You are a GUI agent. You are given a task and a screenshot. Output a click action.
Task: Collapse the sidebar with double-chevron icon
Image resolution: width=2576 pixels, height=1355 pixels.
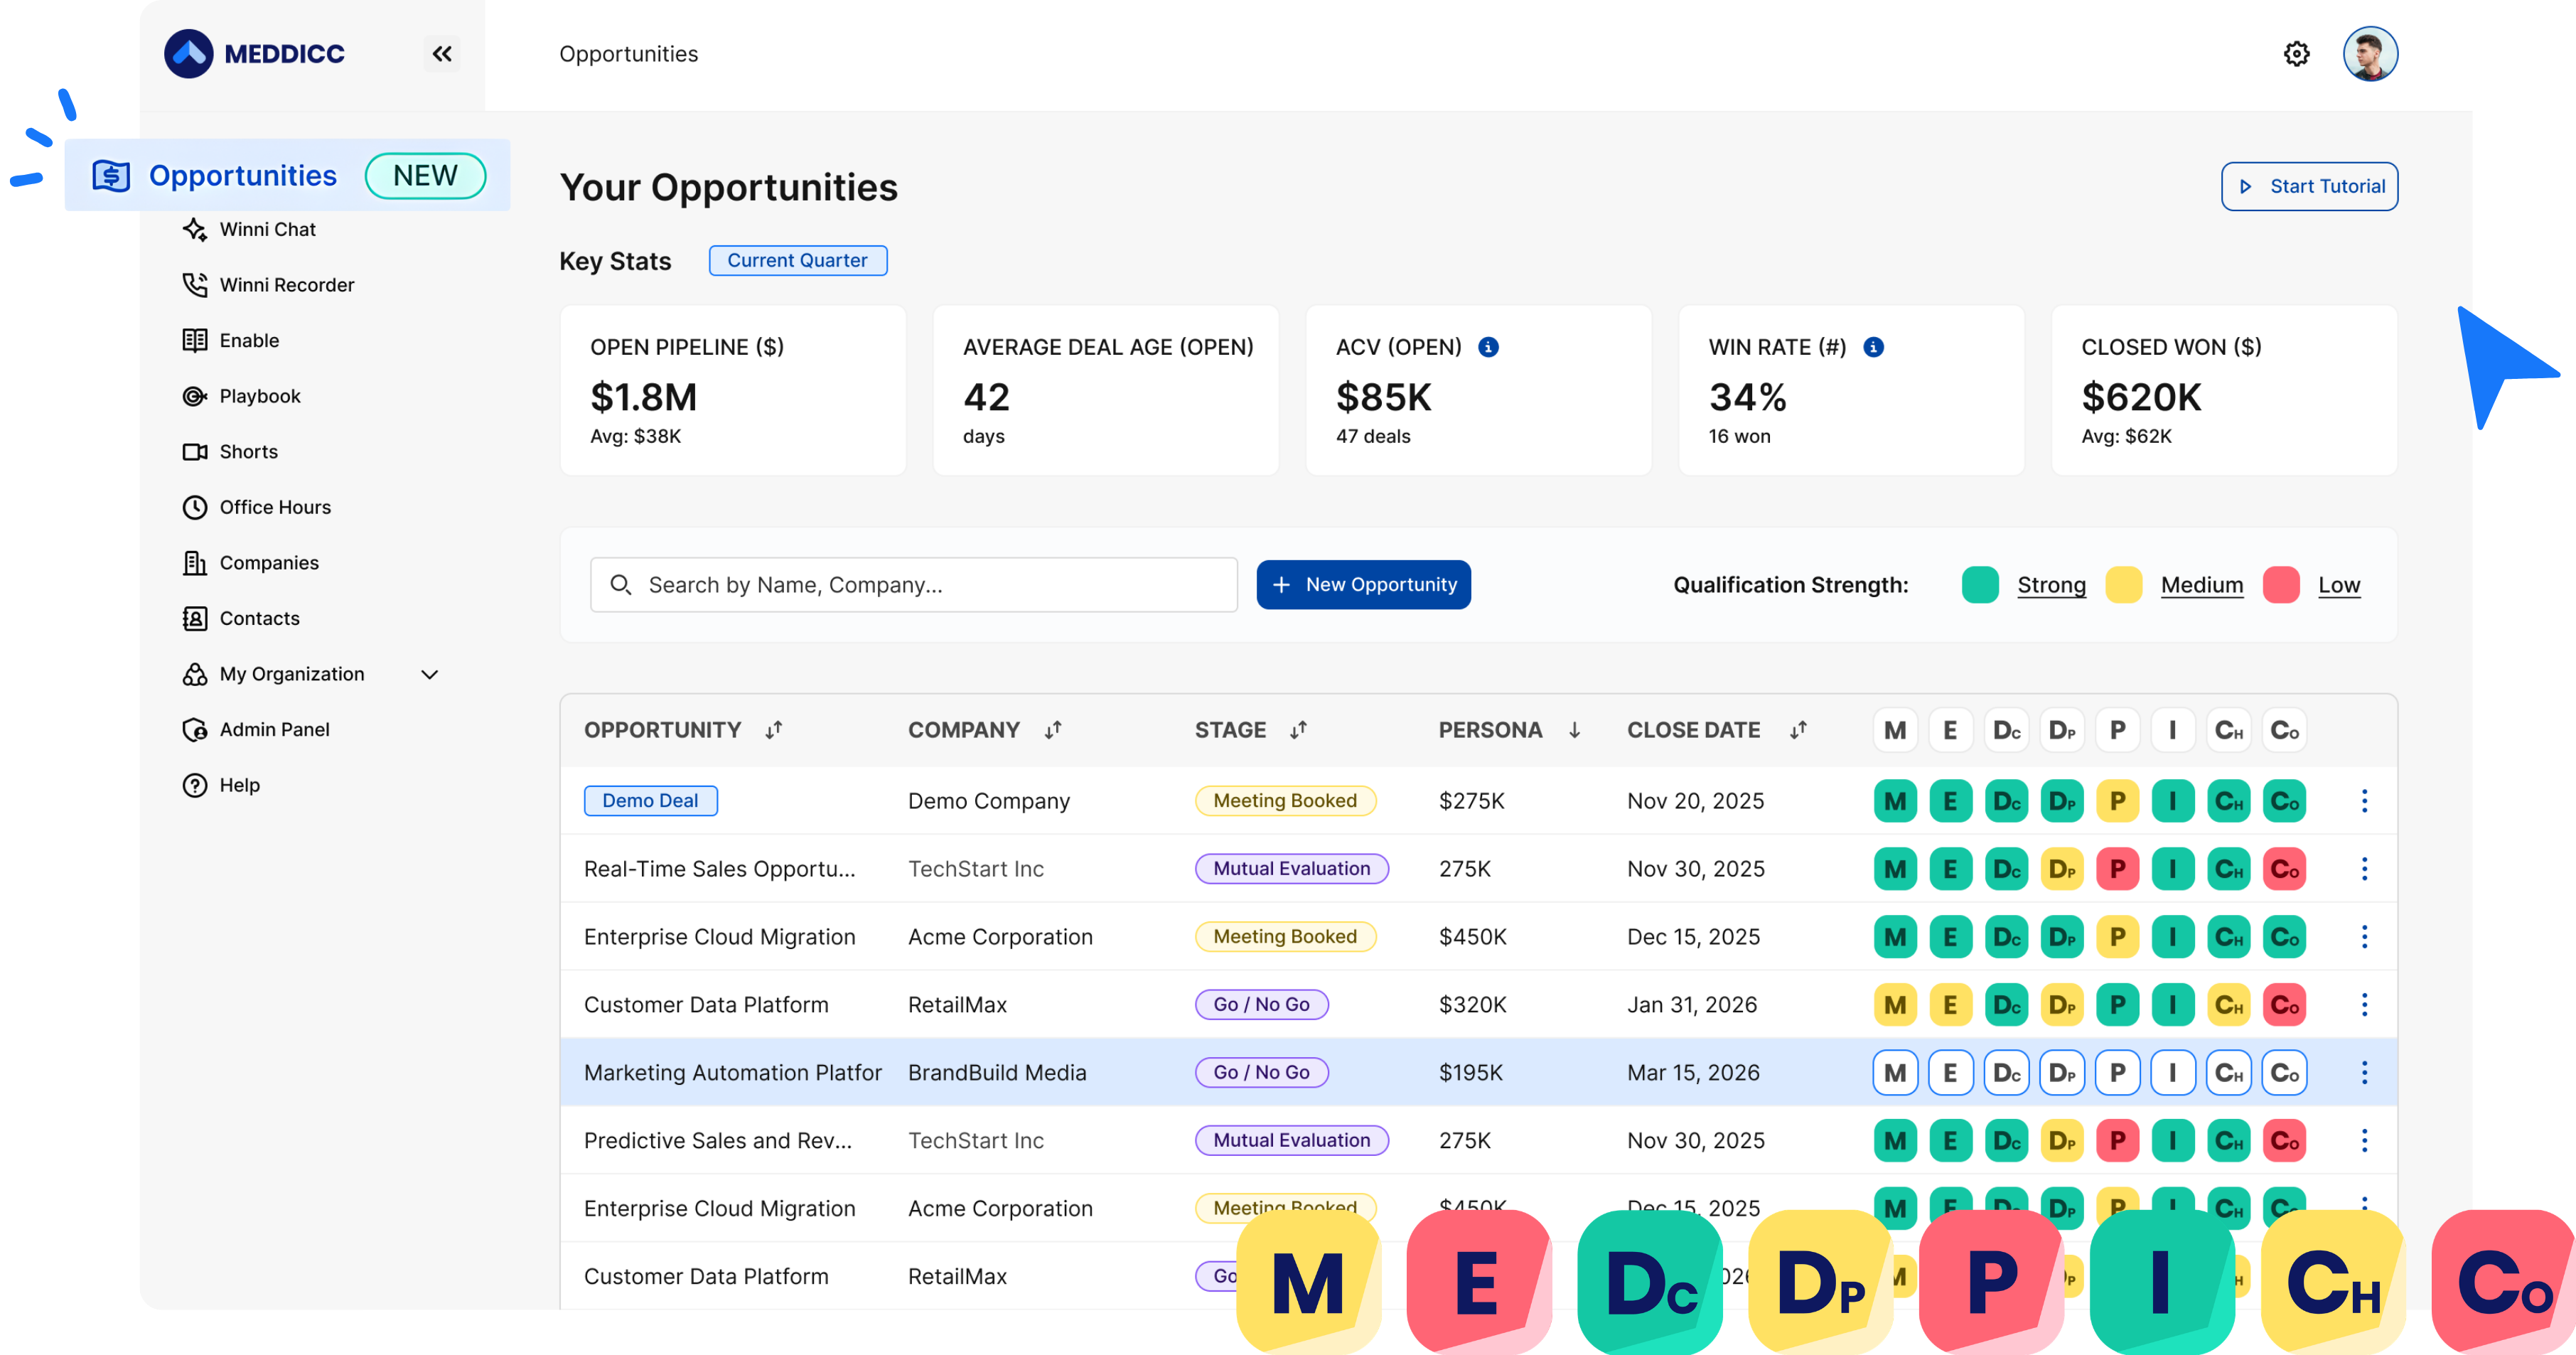pos(442,54)
